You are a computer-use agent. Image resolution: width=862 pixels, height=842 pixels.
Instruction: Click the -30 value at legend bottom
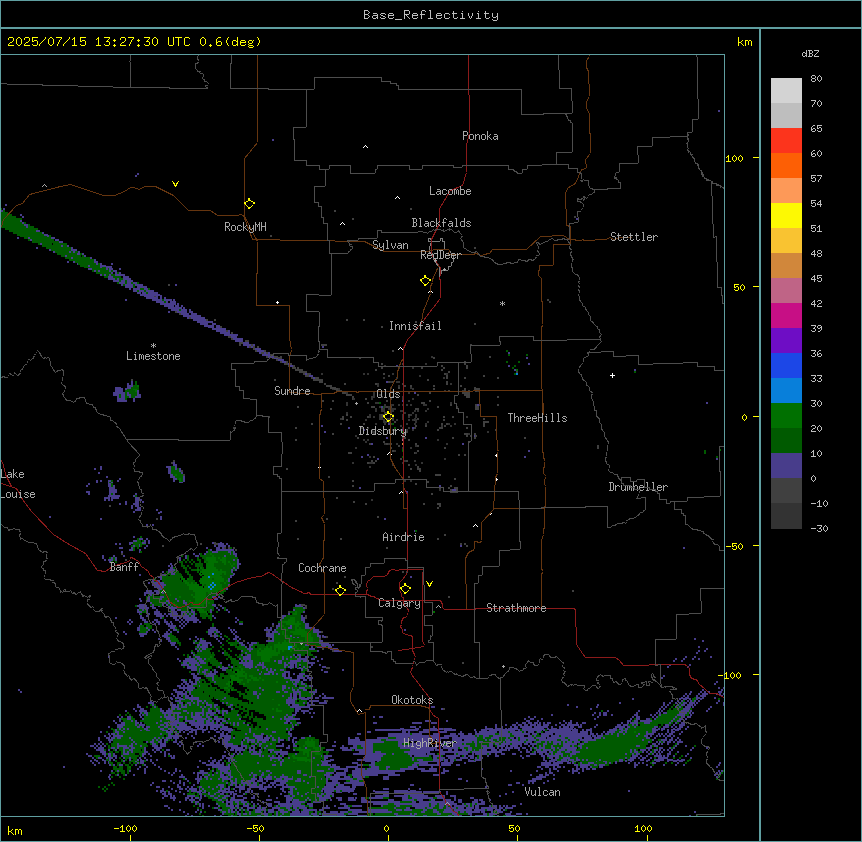[x=819, y=528]
